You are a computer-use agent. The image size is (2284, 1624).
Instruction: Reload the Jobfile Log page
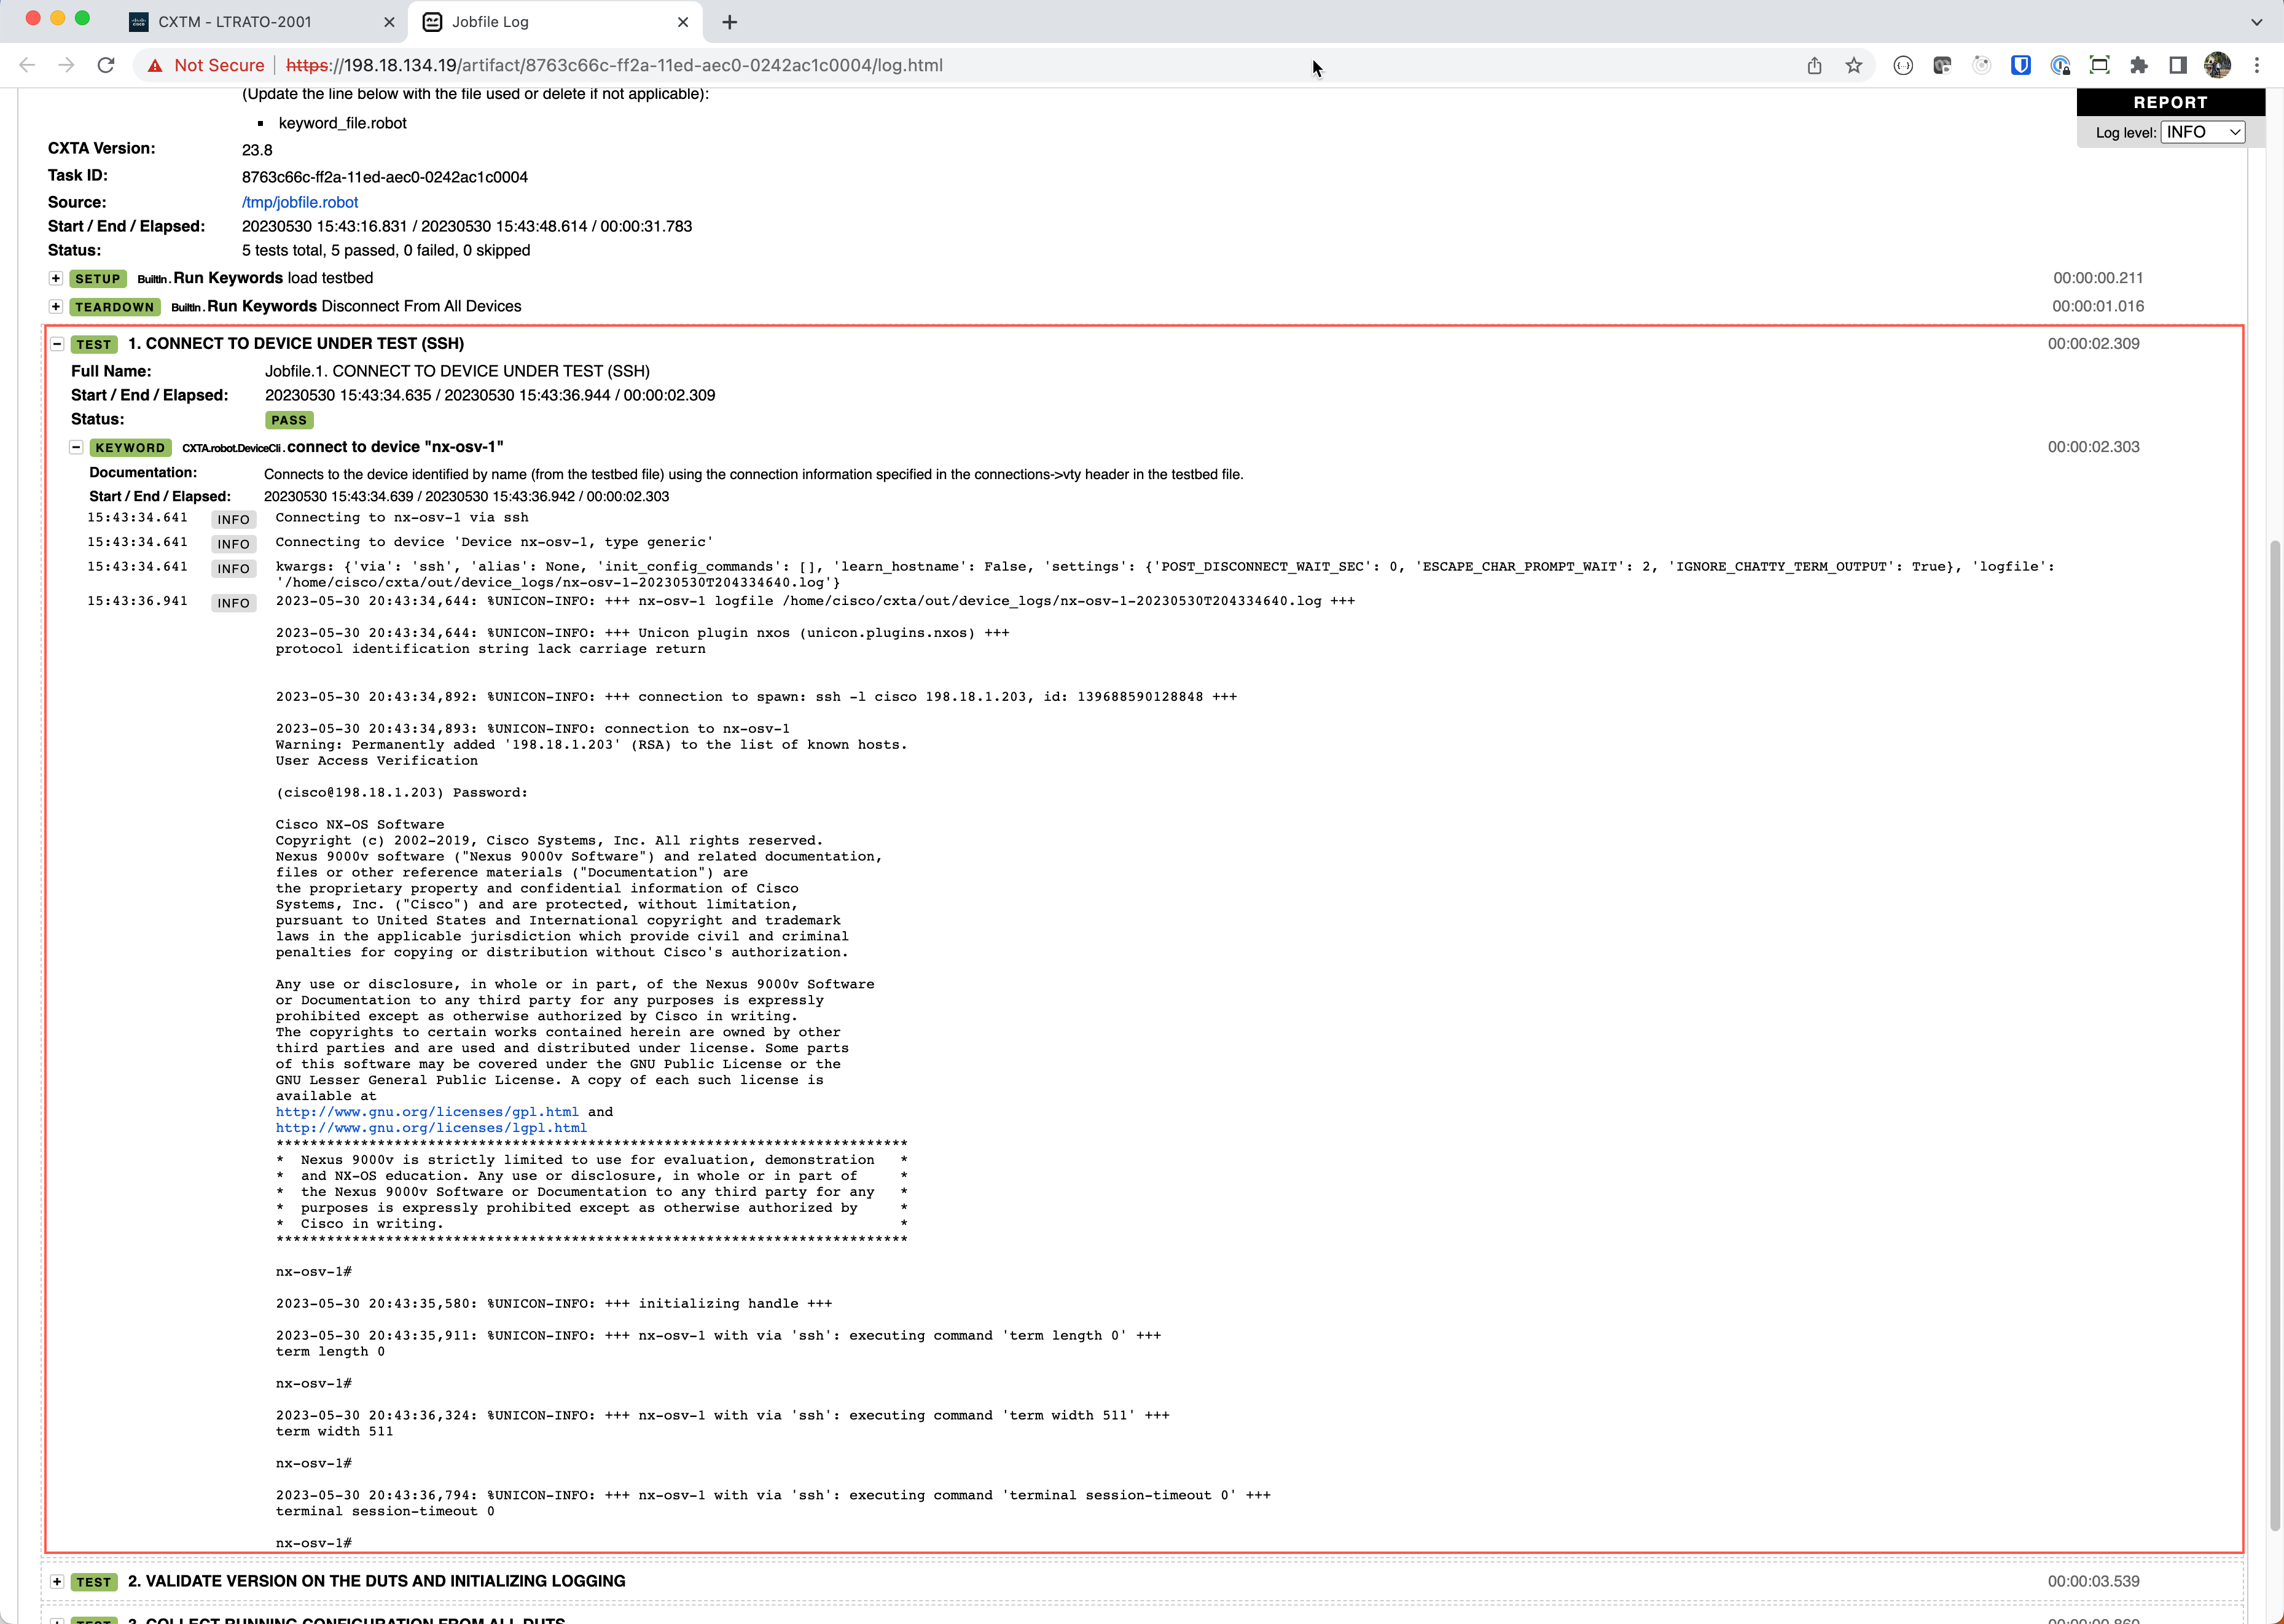[x=106, y=65]
